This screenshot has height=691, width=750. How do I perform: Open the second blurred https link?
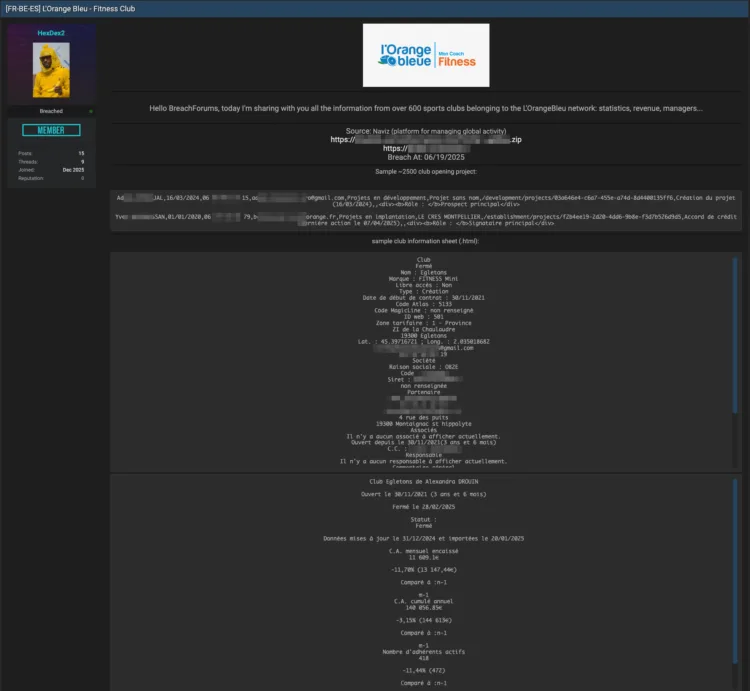426,148
